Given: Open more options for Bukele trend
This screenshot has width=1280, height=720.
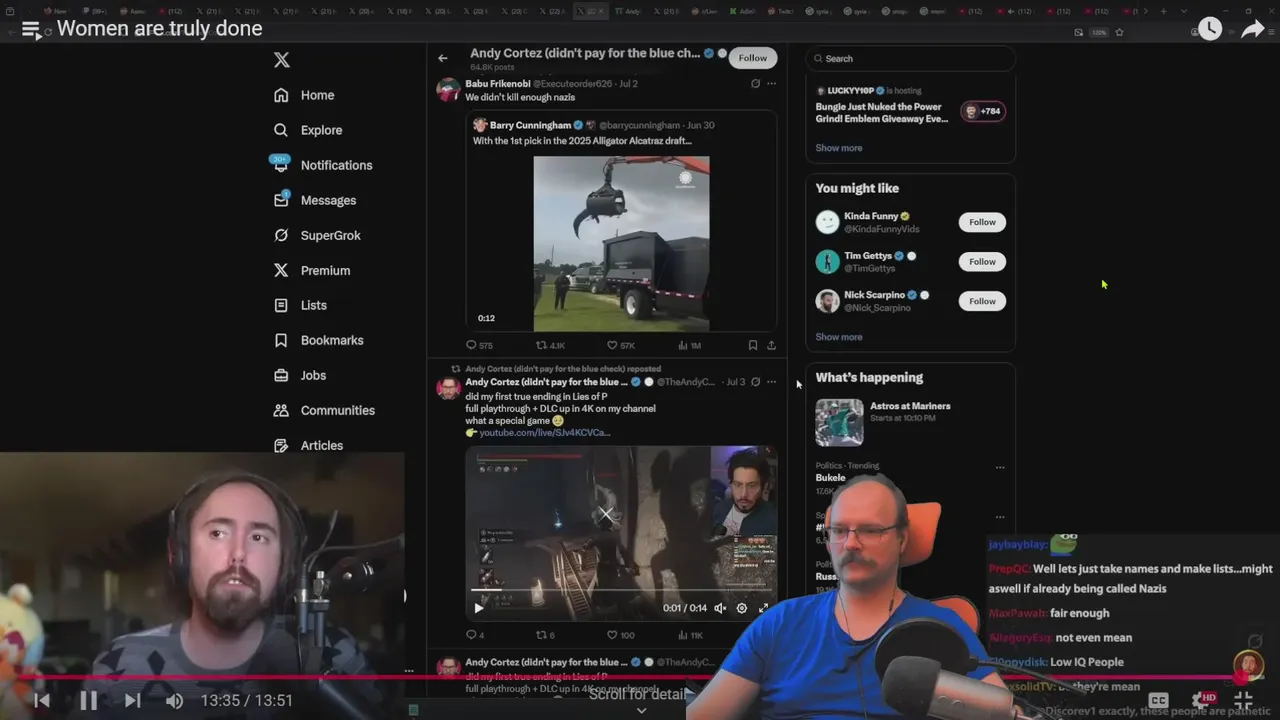Looking at the screenshot, I should point(1000,467).
